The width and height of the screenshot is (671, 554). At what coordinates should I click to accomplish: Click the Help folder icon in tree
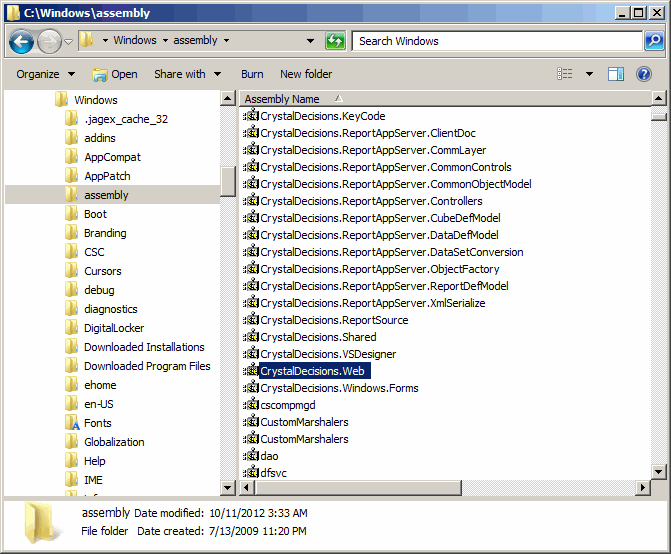71,460
